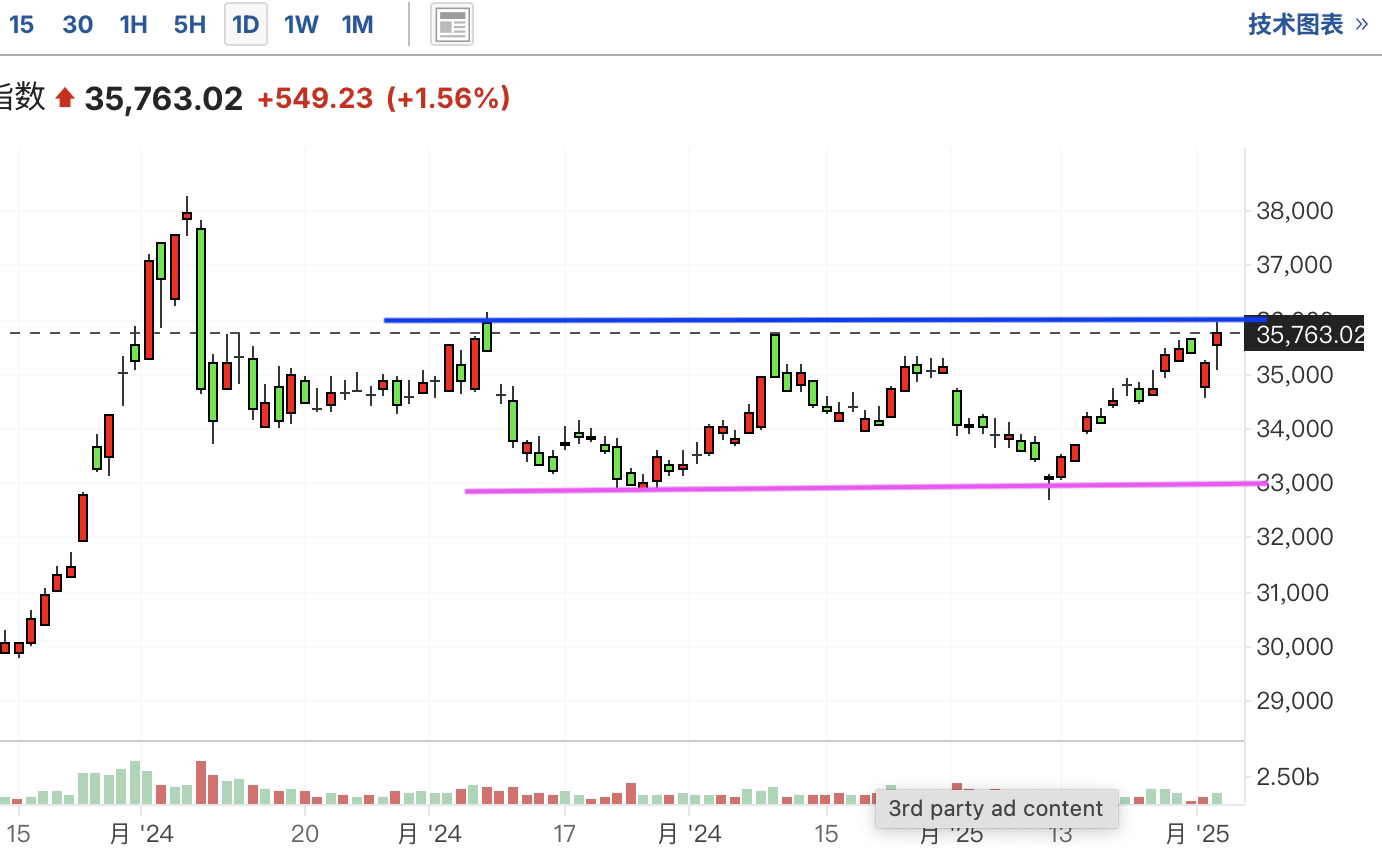The image size is (1382, 864).
Task: Click the 29,000 axis label
Action: [x=1294, y=700]
